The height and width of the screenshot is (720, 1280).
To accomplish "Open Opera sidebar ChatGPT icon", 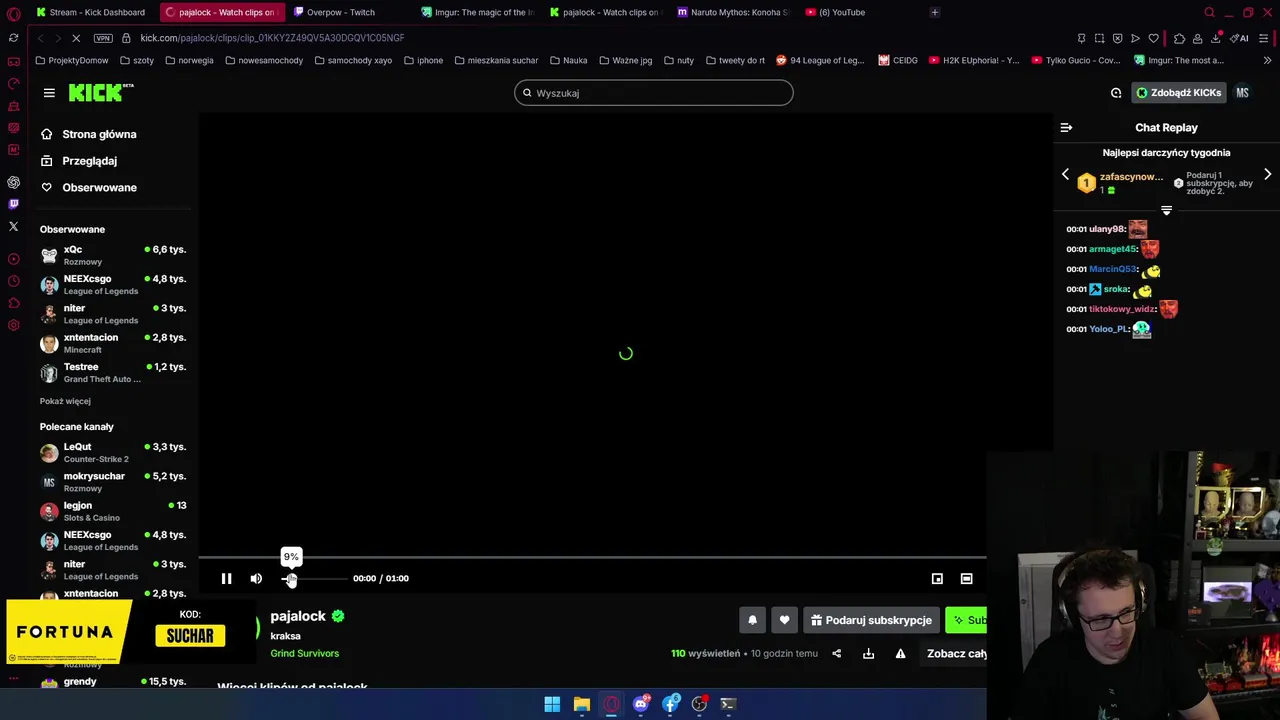I will click(13, 182).
